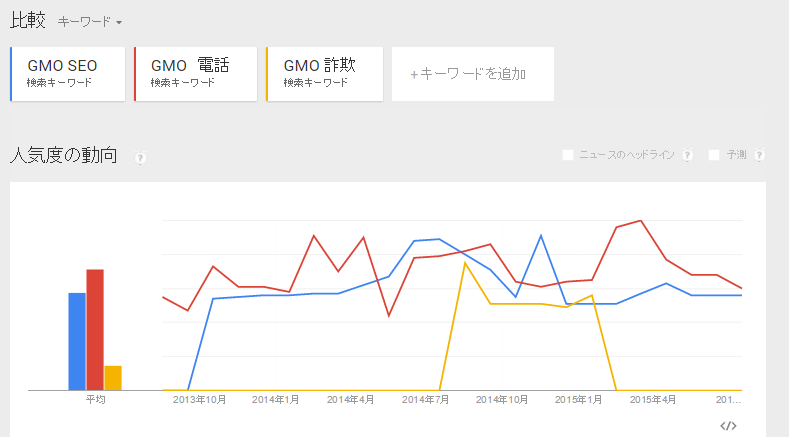Enable the 予測 forecast checkbox
The width and height of the screenshot is (789, 437).
click(714, 155)
